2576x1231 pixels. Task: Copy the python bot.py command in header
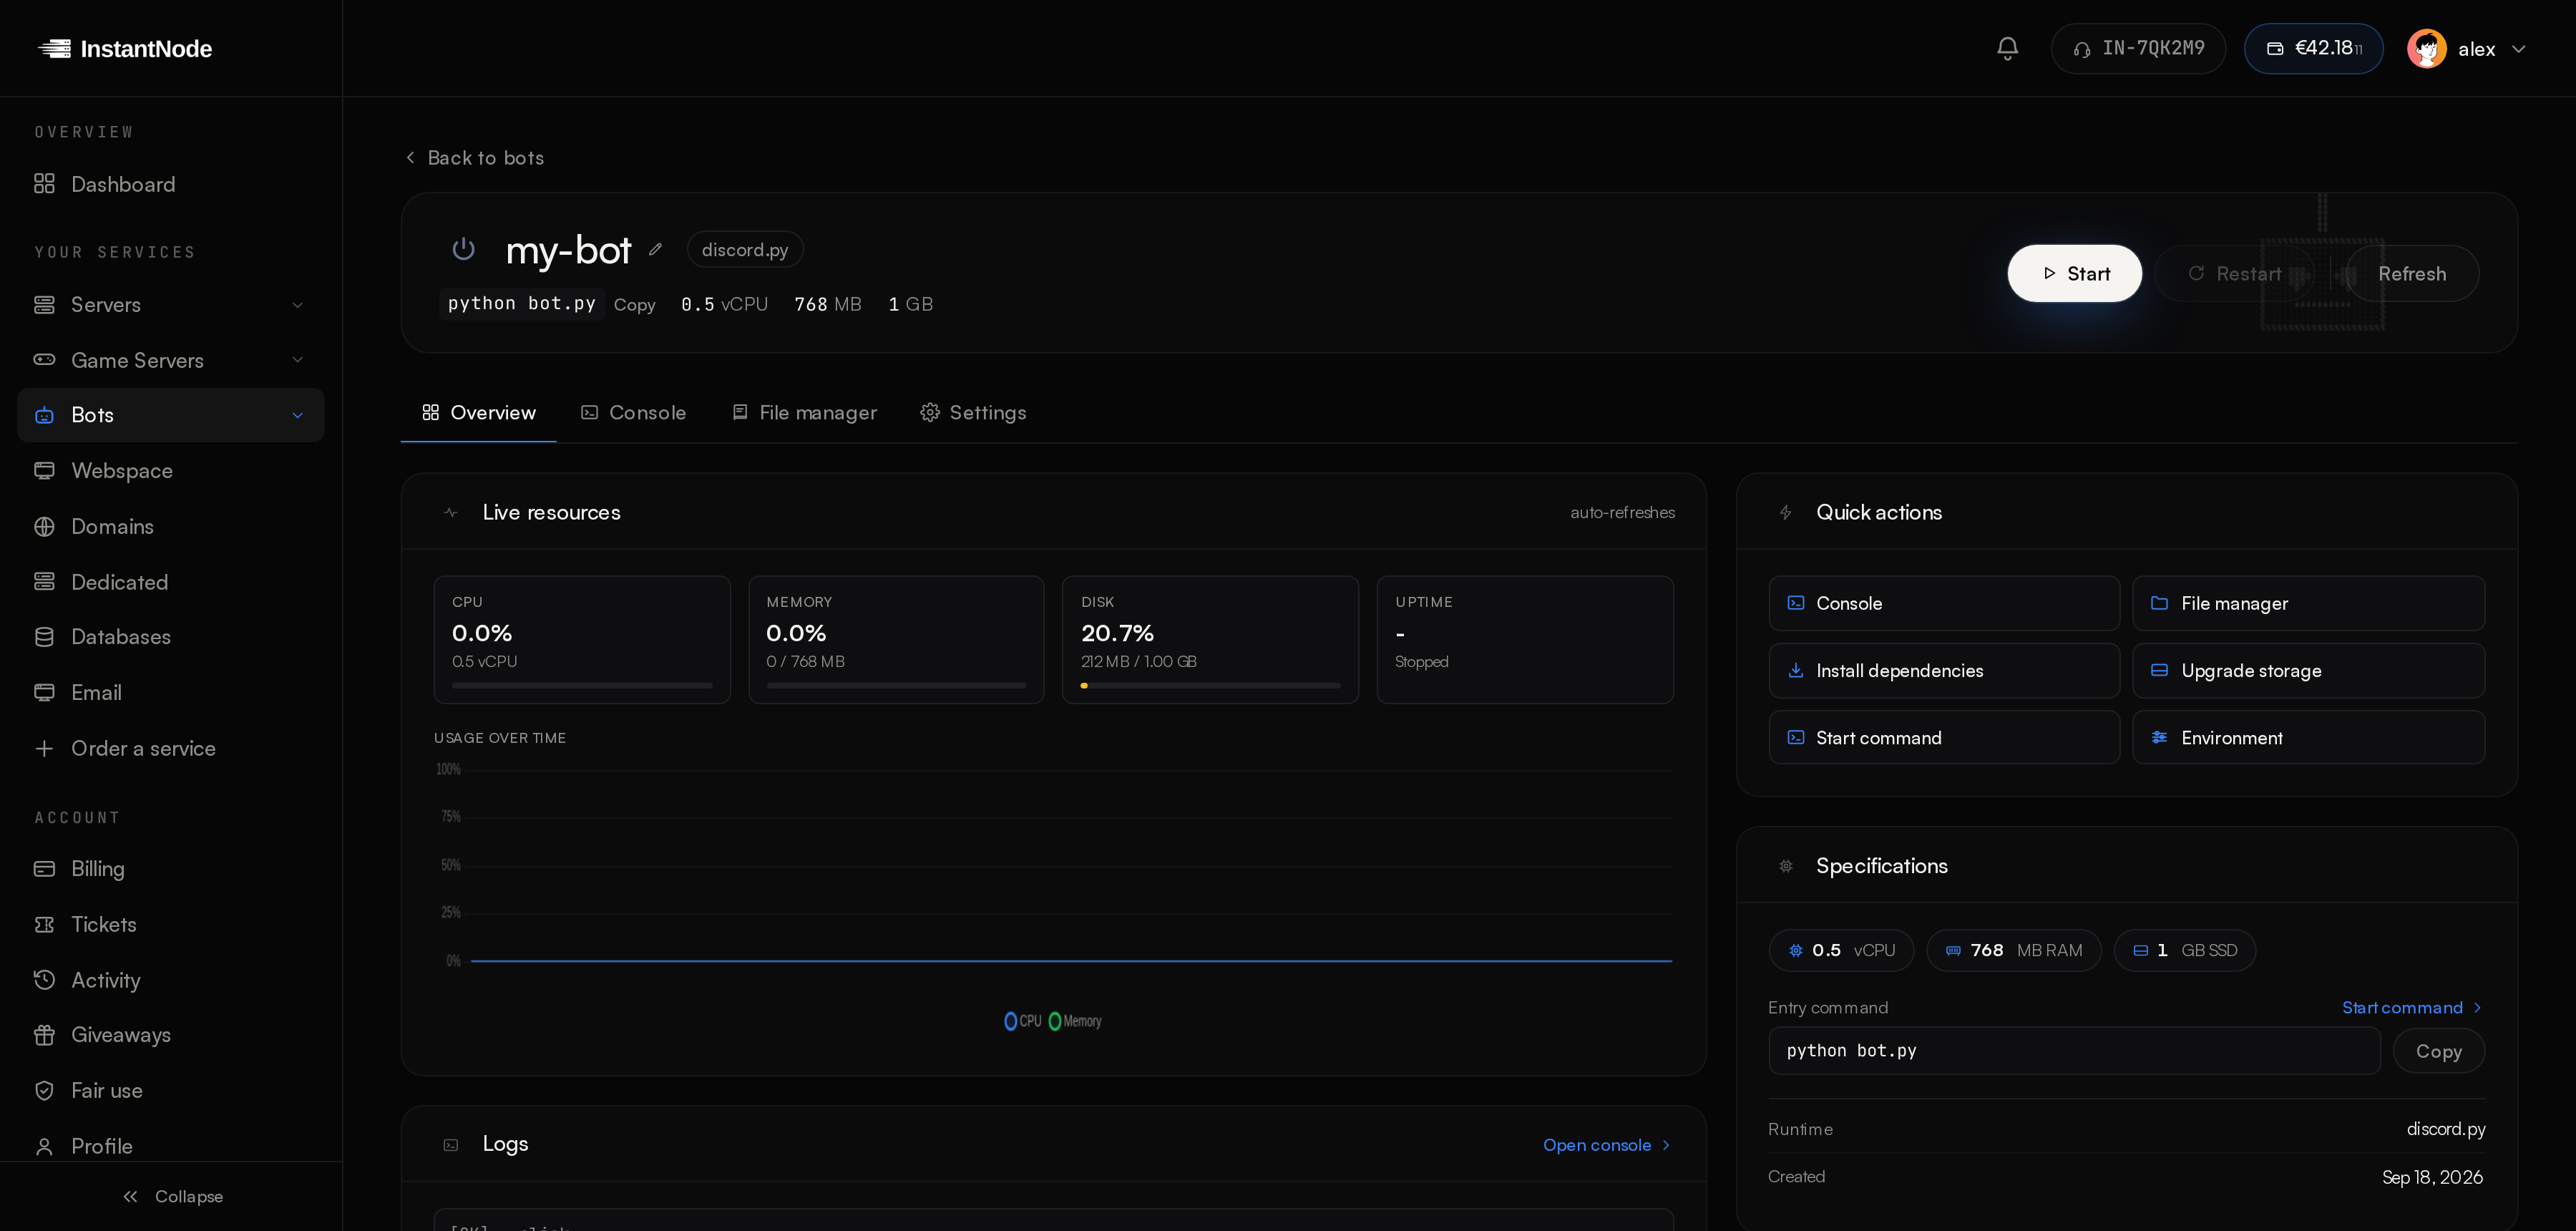click(x=634, y=305)
